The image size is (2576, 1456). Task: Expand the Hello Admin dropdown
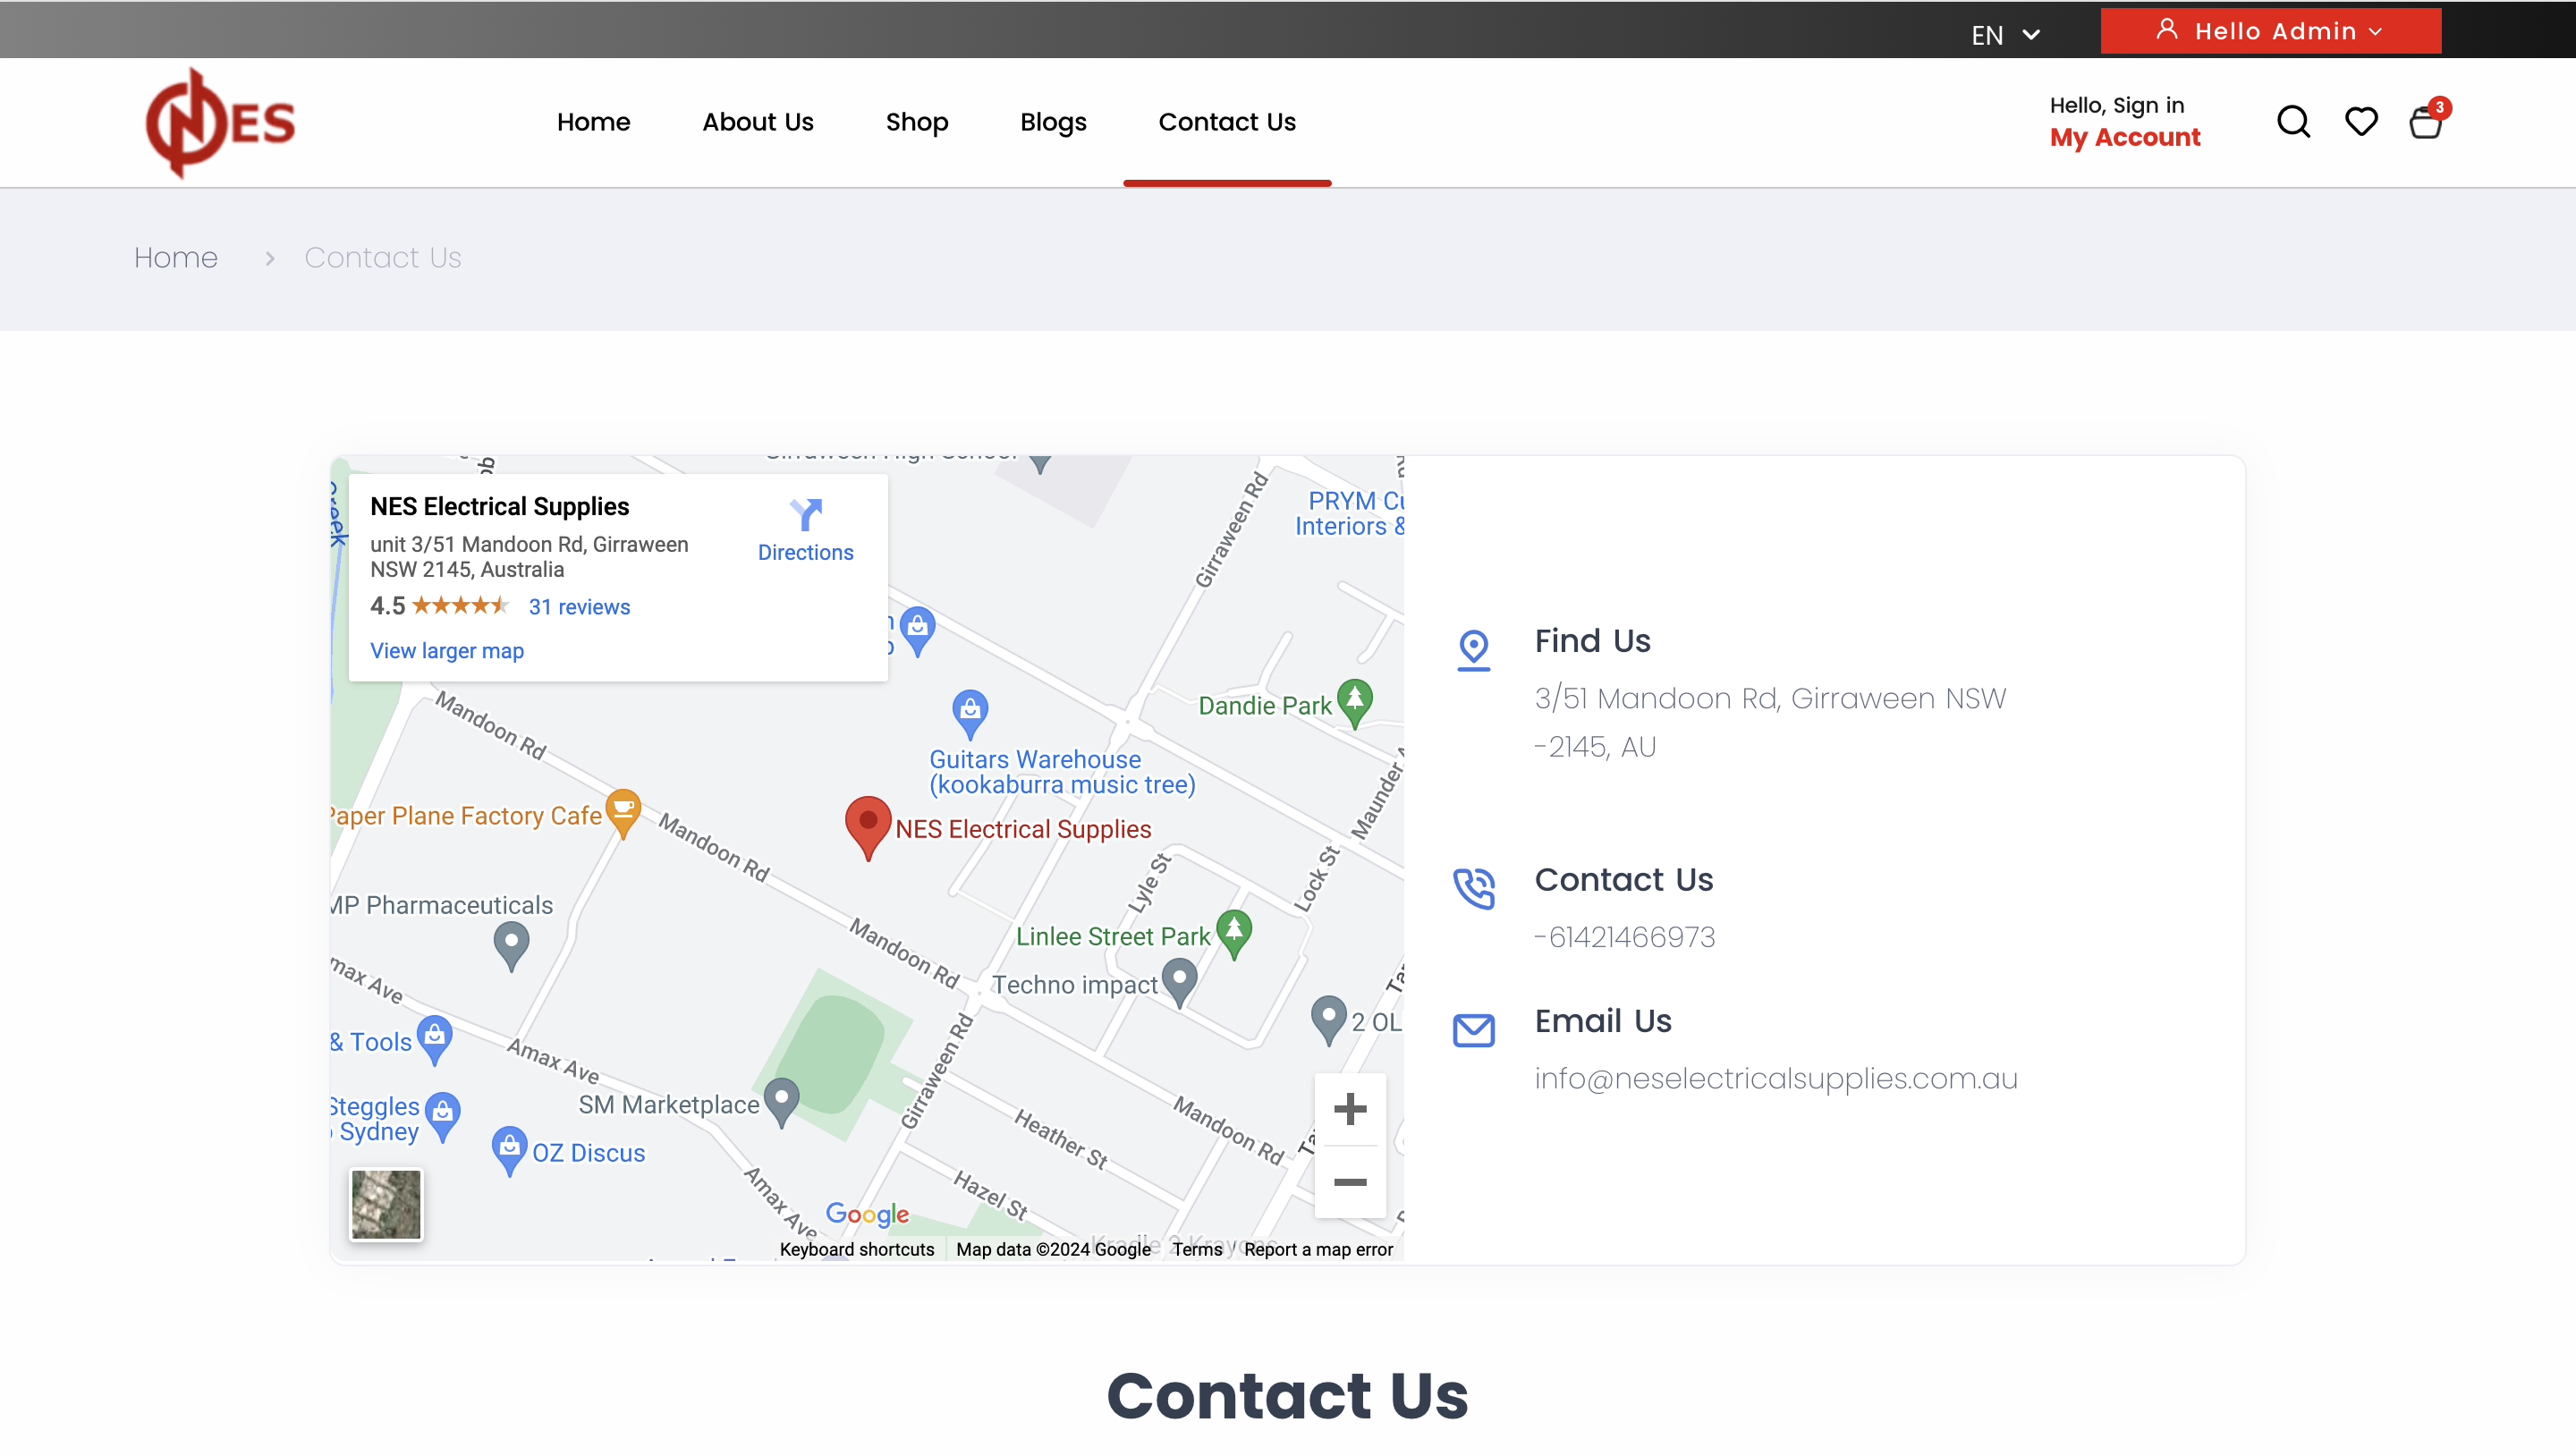[2270, 31]
